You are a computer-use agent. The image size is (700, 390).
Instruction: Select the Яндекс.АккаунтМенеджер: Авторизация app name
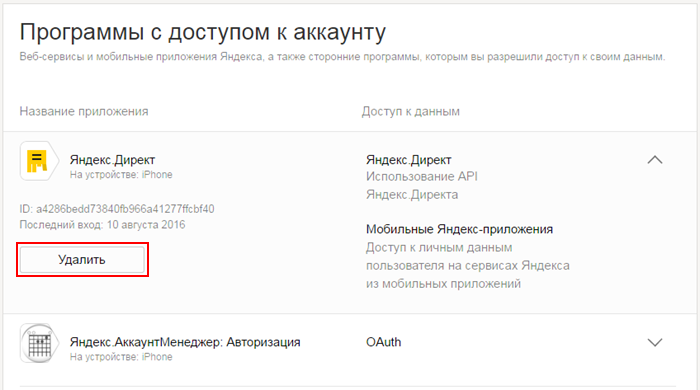(185, 342)
